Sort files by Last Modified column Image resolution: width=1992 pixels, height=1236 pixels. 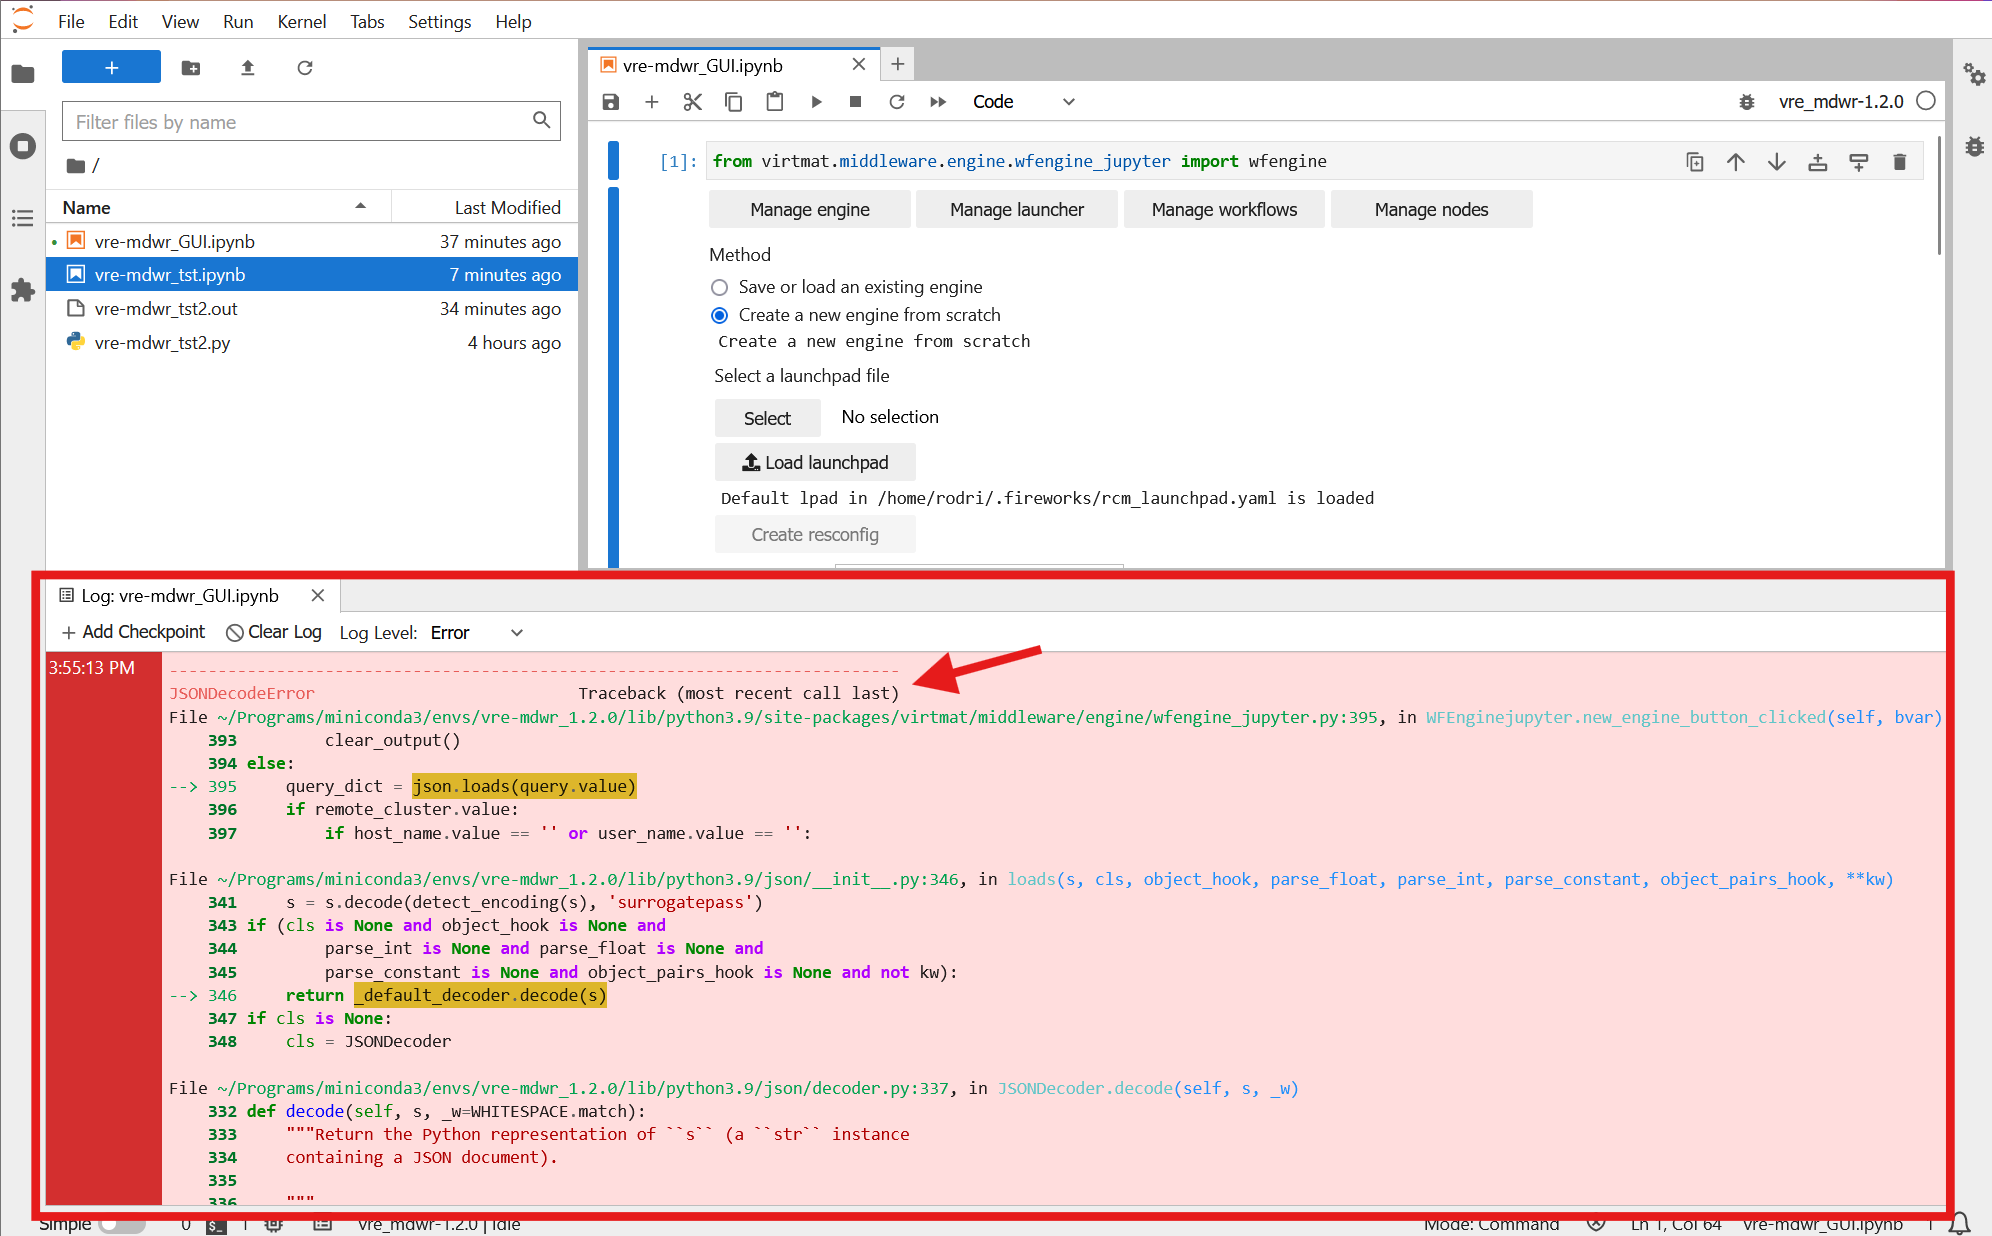tap(485, 208)
